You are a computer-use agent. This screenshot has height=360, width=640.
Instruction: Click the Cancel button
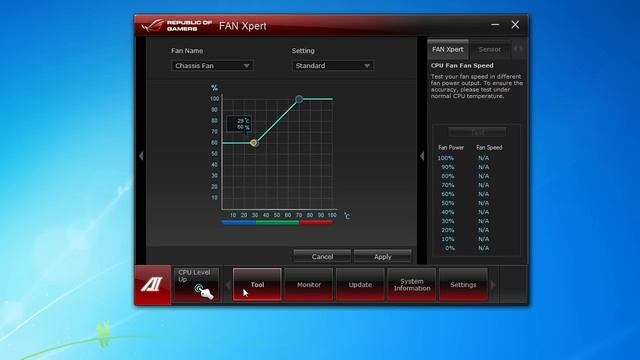pos(322,256)
